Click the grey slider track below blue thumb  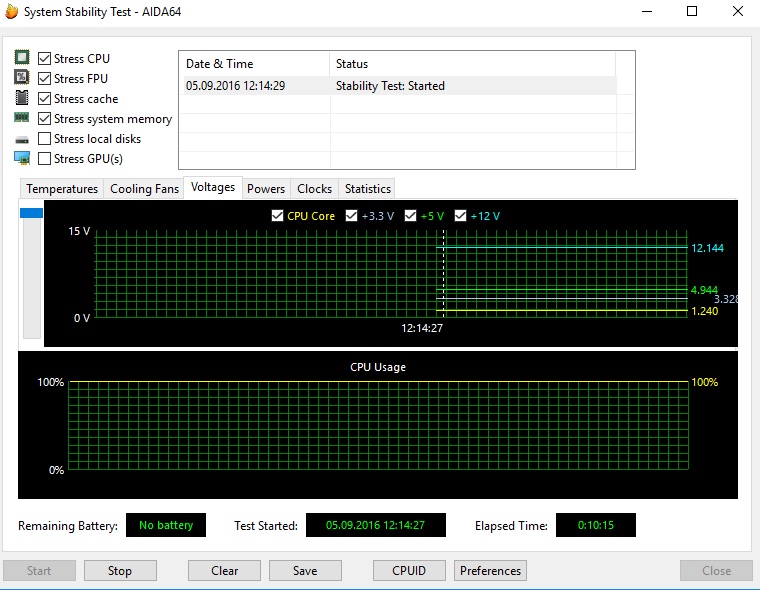[32, 278]
